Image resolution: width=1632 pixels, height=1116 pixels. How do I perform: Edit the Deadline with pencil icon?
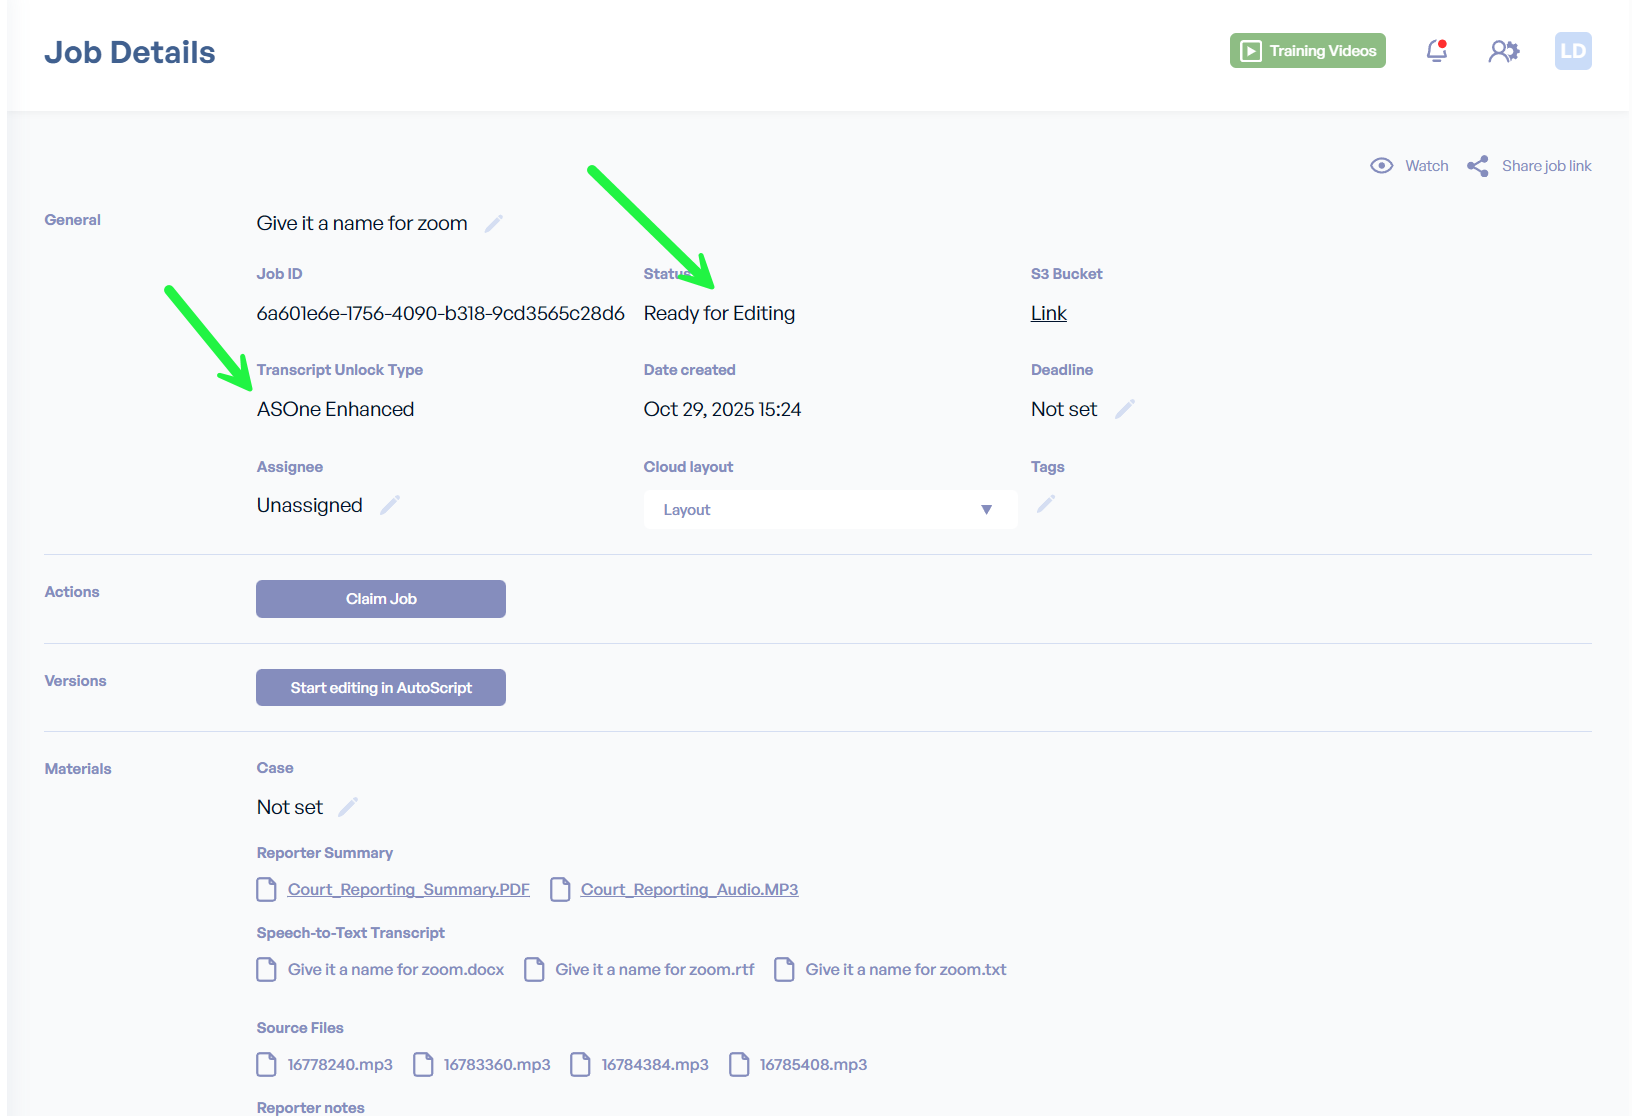pos(1125,409)
